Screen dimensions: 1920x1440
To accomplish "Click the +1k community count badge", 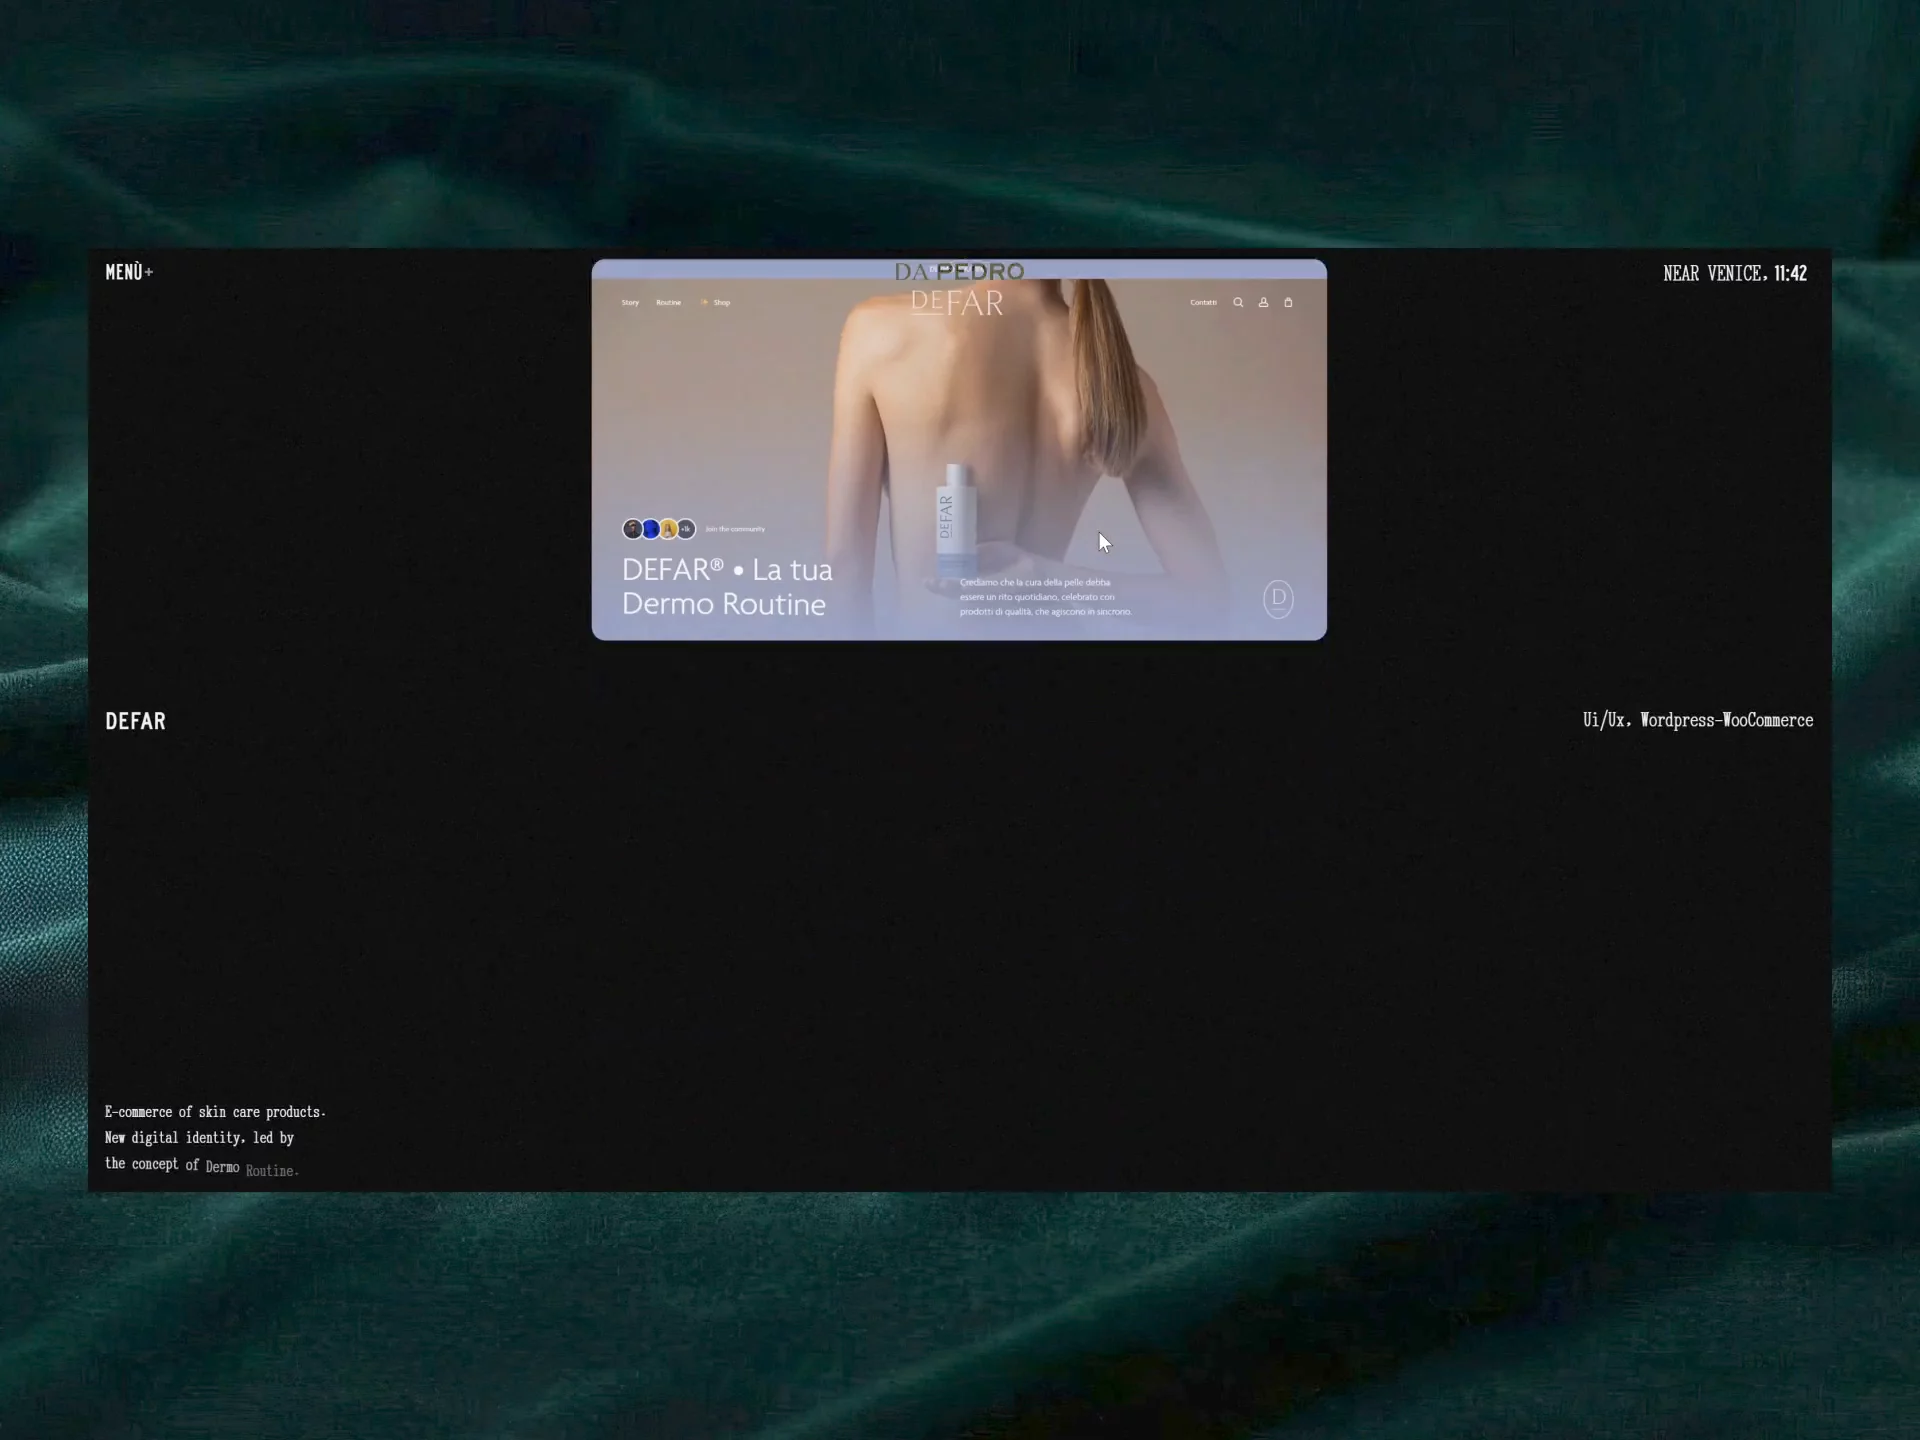I will click(x=686, y=529).
